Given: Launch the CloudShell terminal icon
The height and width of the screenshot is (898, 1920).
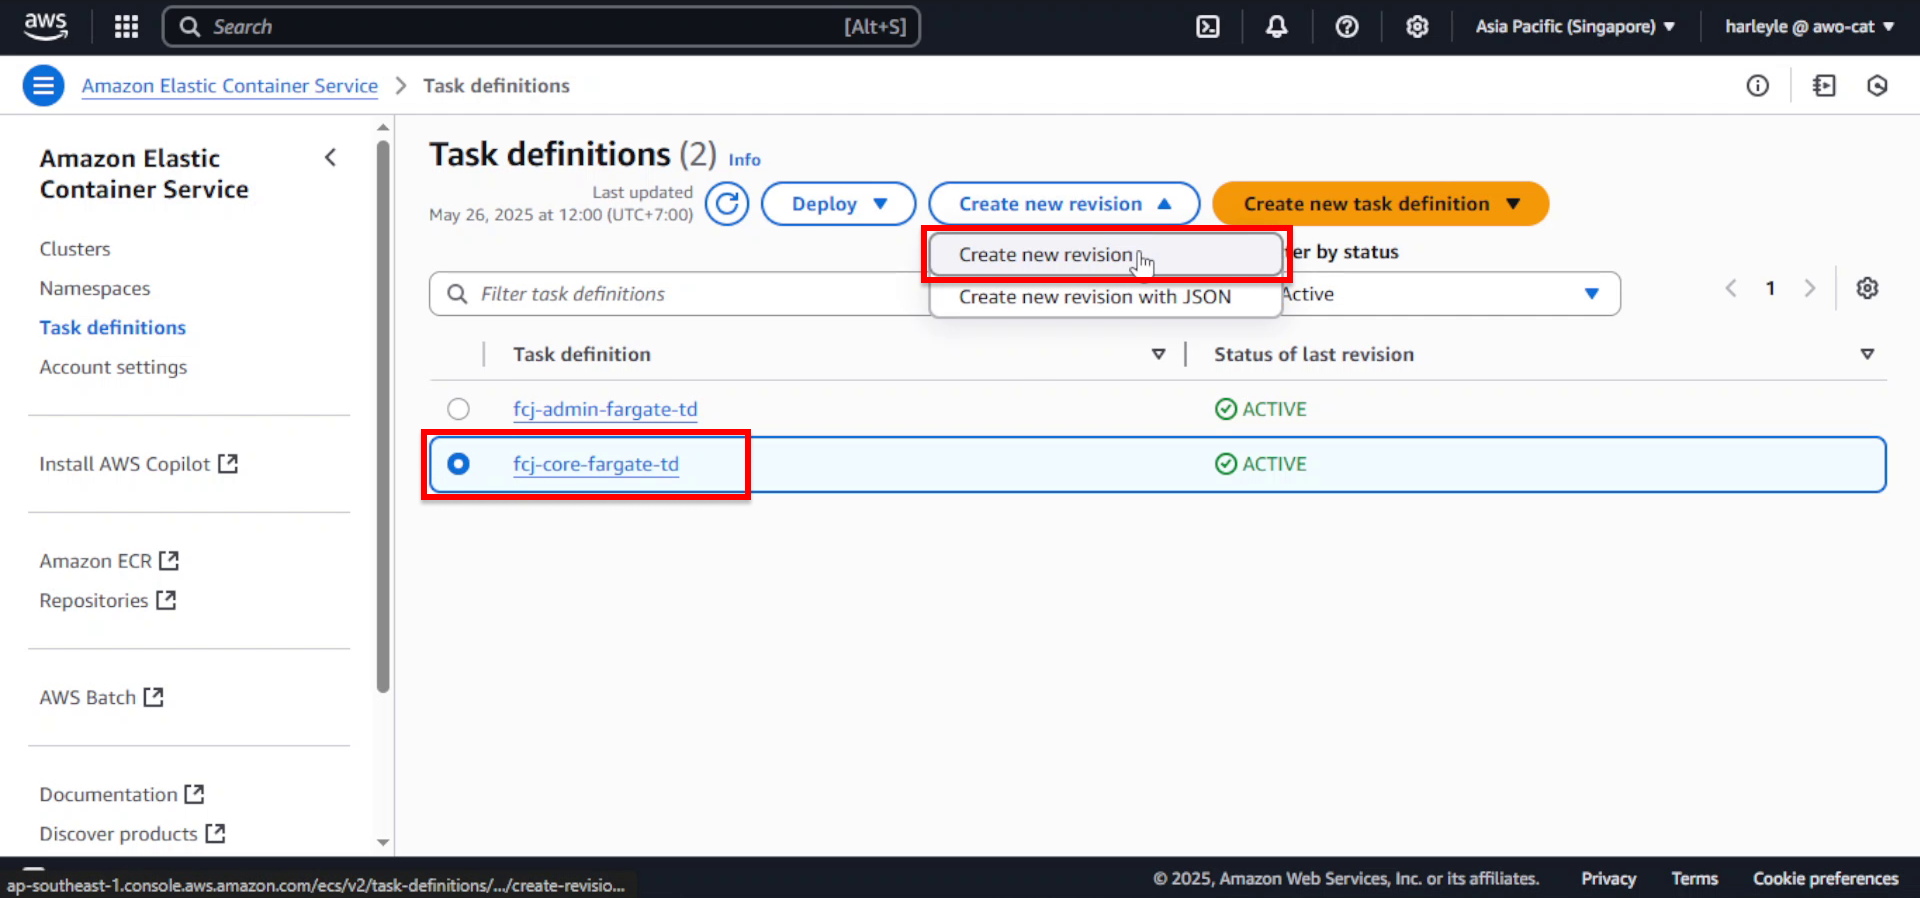Looking at the screenshot, I should (1208, 27).
